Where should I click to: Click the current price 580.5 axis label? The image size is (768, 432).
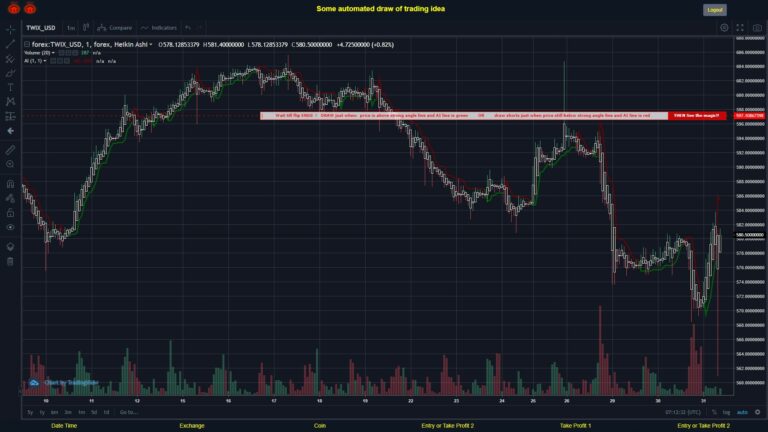coord(749,235)
